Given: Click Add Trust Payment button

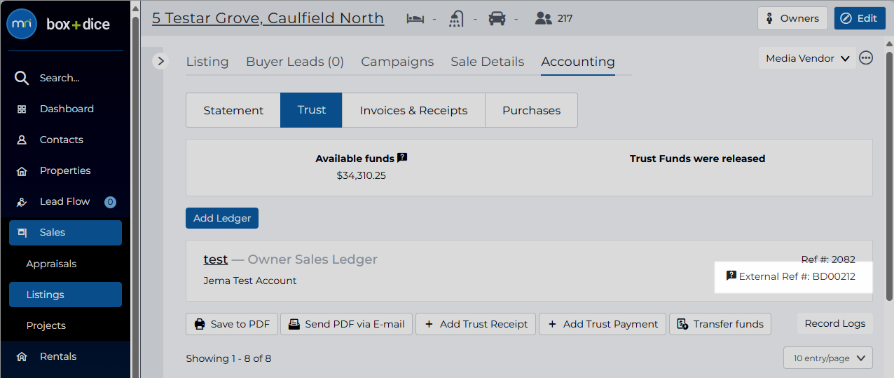Looking at the screenshot, I should tap(602, 324).
